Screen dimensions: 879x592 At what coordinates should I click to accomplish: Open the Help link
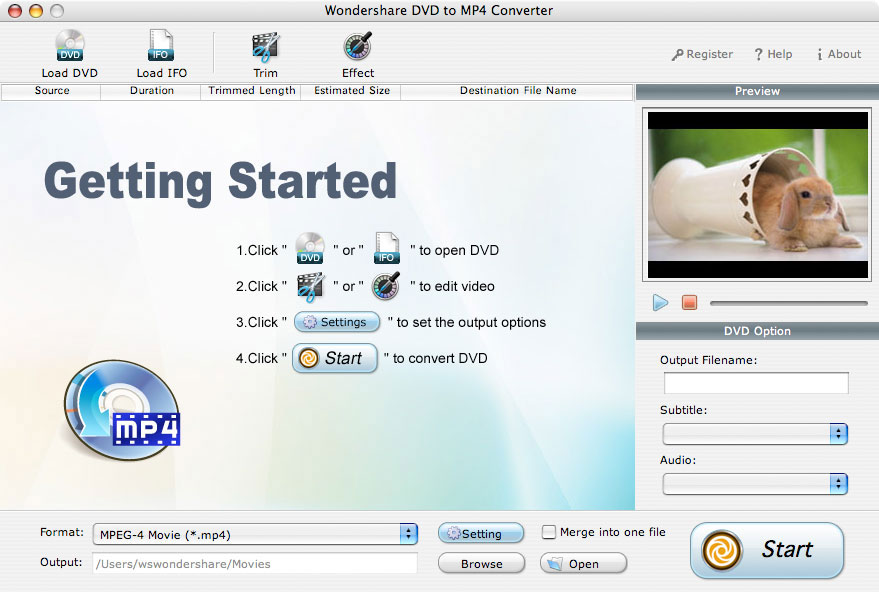(773, 54)
